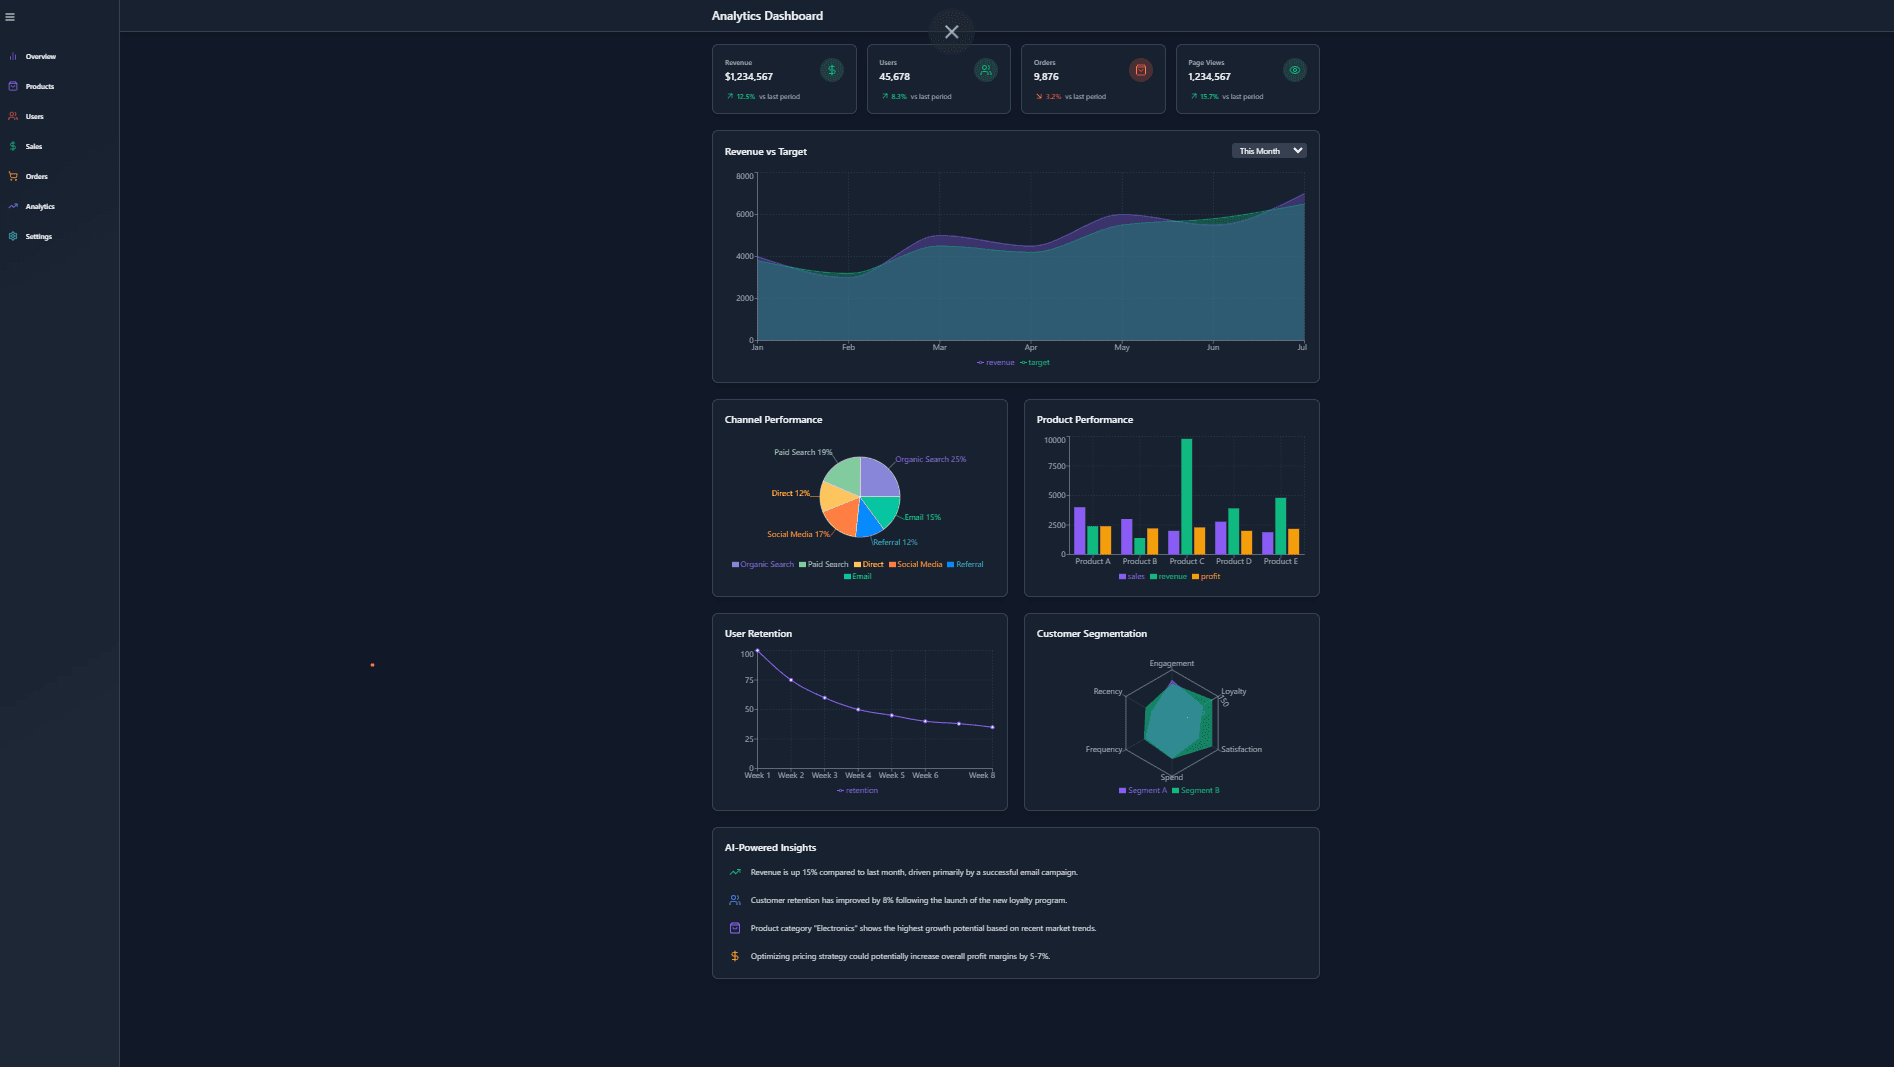Close the overlay with the X button

pos(951,32)
